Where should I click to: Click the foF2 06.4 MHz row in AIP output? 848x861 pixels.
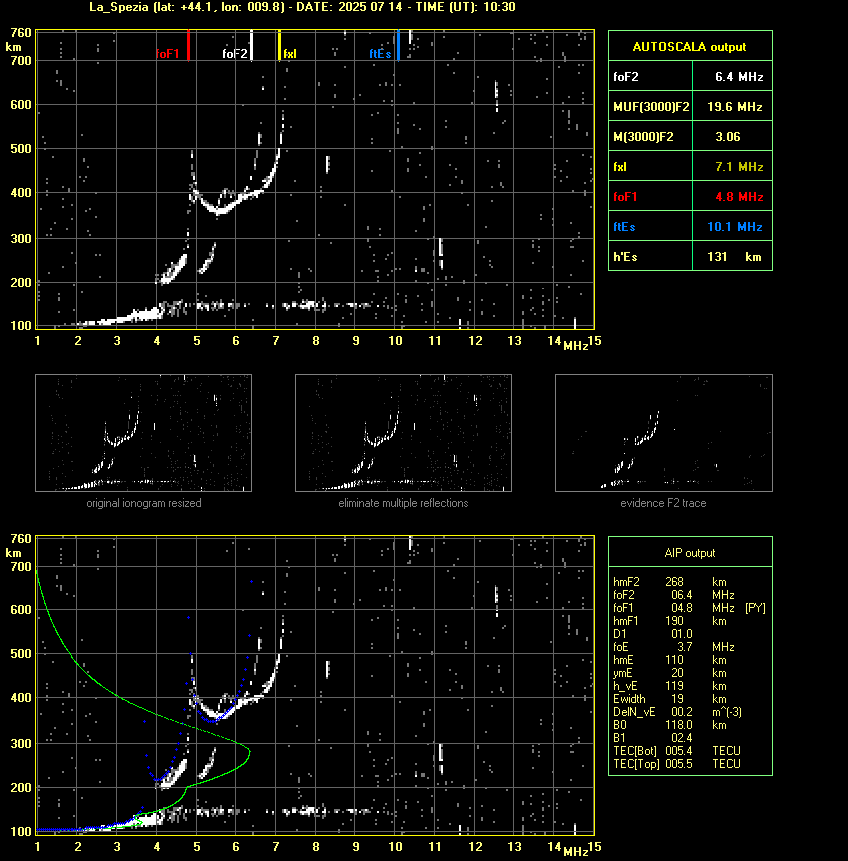tap(673, 595)
